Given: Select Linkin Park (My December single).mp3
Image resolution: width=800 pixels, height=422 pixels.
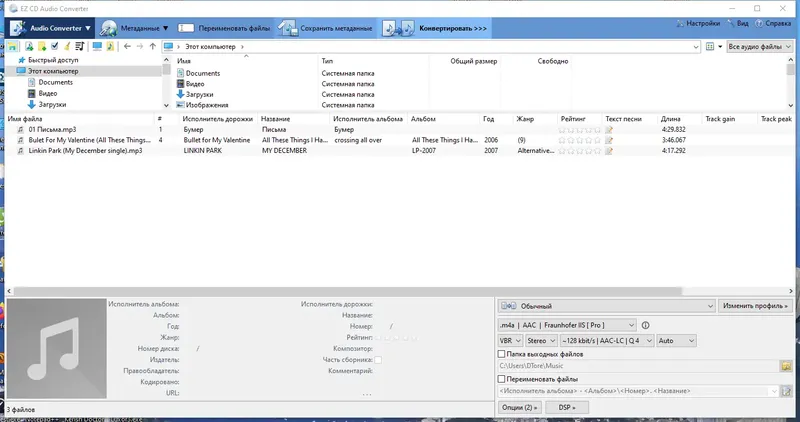Looking at the screenshot, I should [x=85, y=151].
